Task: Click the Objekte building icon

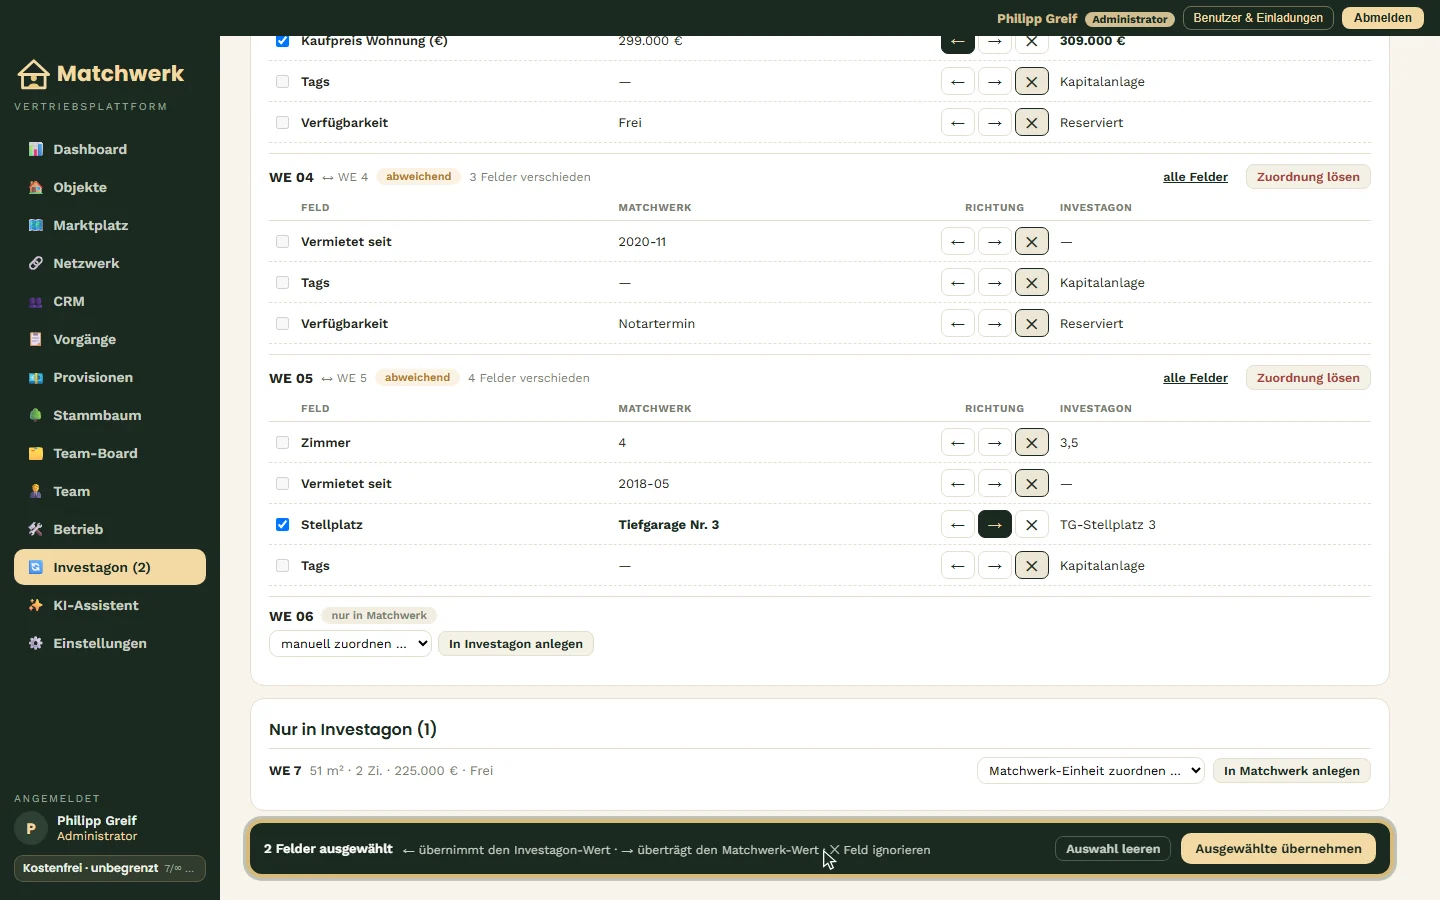Action: point(36,187)
